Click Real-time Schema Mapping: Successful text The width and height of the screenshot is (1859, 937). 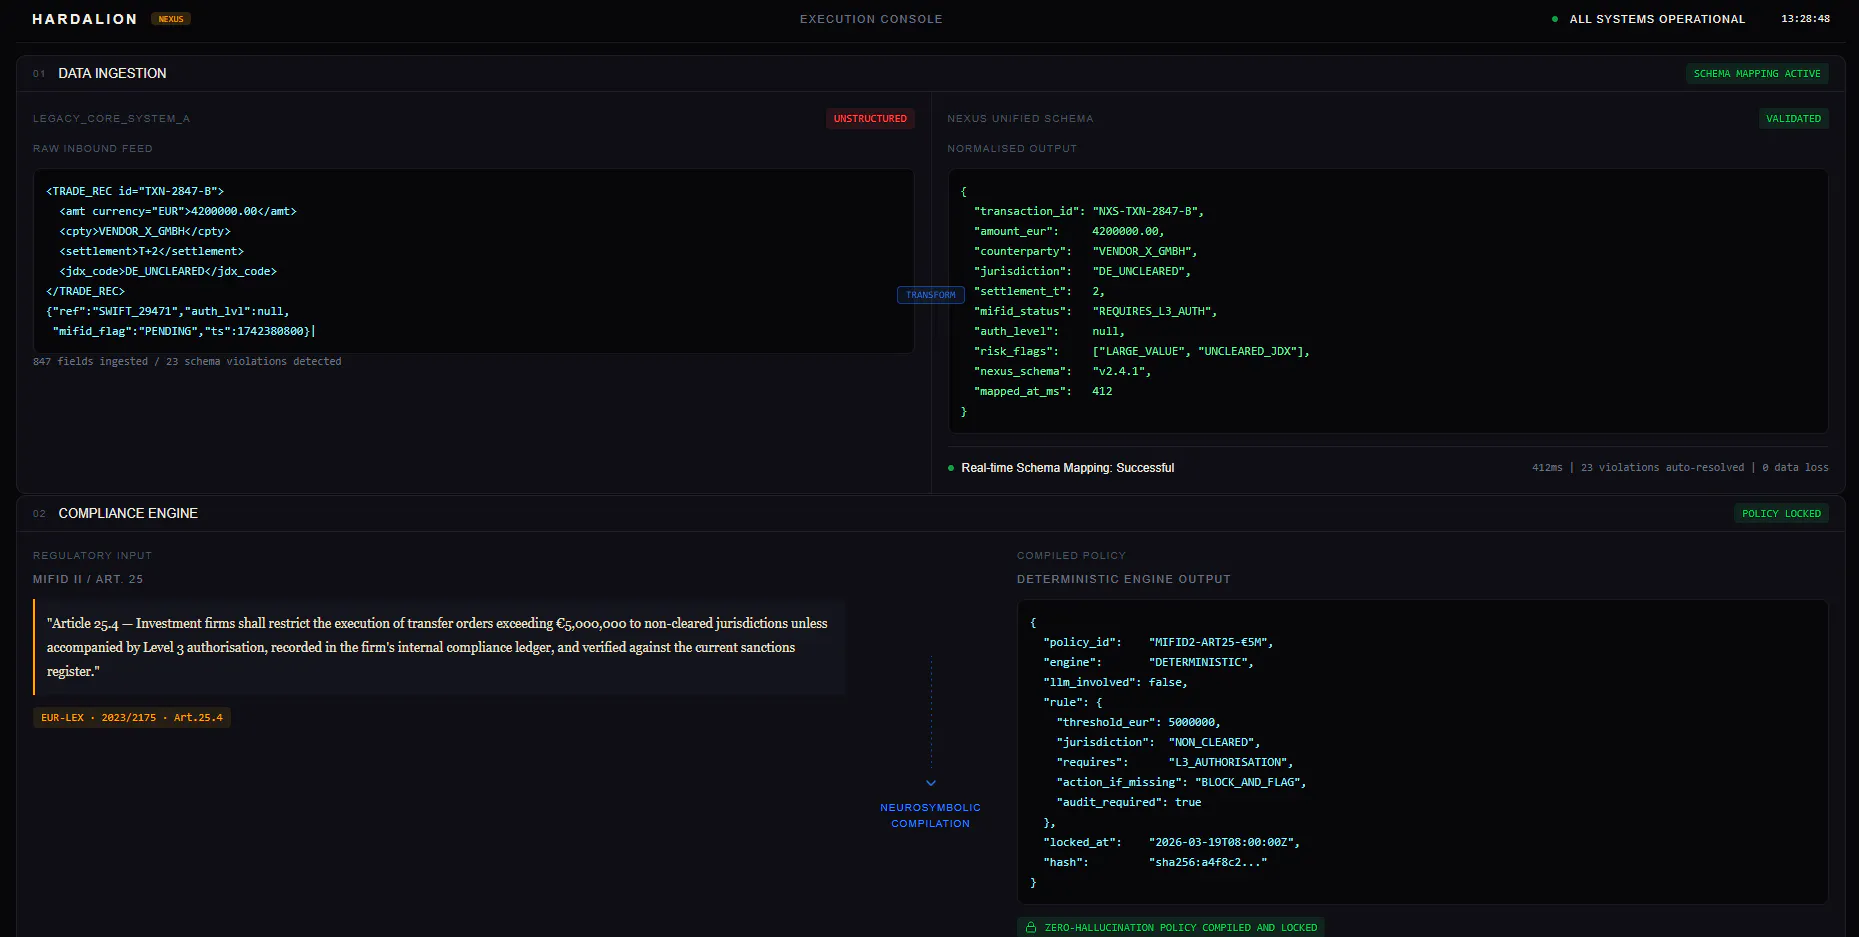coord(1067,468)
